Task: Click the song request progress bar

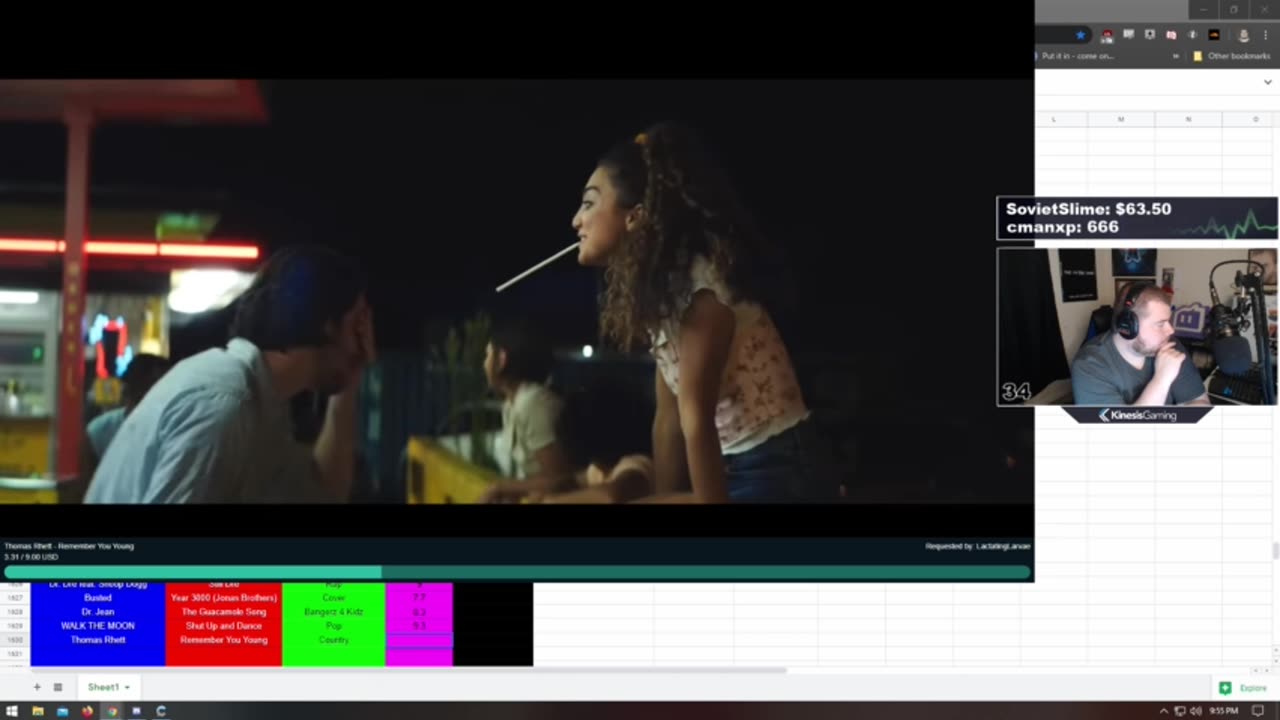Action: click(x=517, y=572)
